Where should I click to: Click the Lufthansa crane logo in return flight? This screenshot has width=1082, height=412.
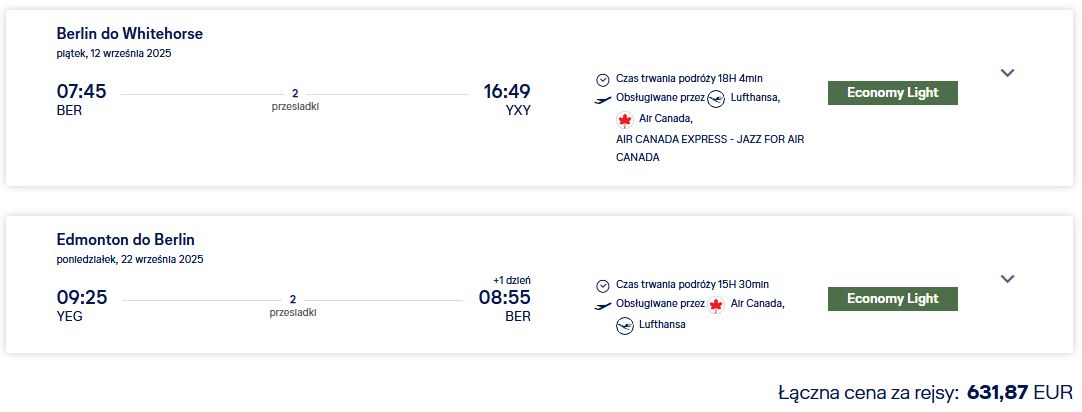624,324
